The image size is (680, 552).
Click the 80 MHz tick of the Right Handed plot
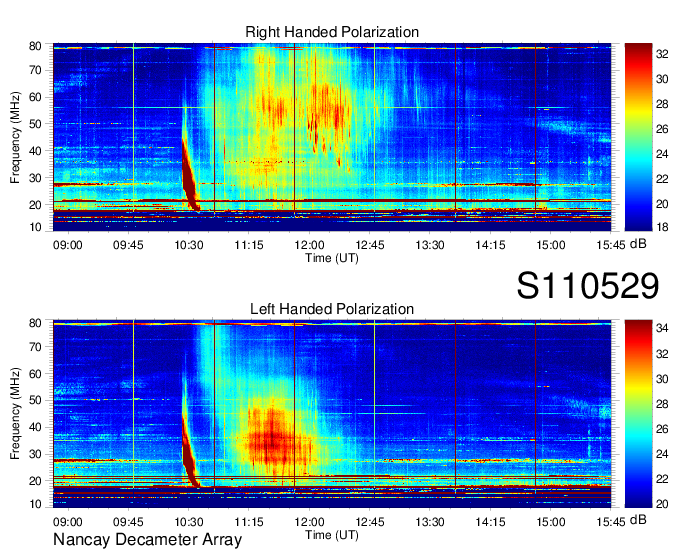(36, 46)
